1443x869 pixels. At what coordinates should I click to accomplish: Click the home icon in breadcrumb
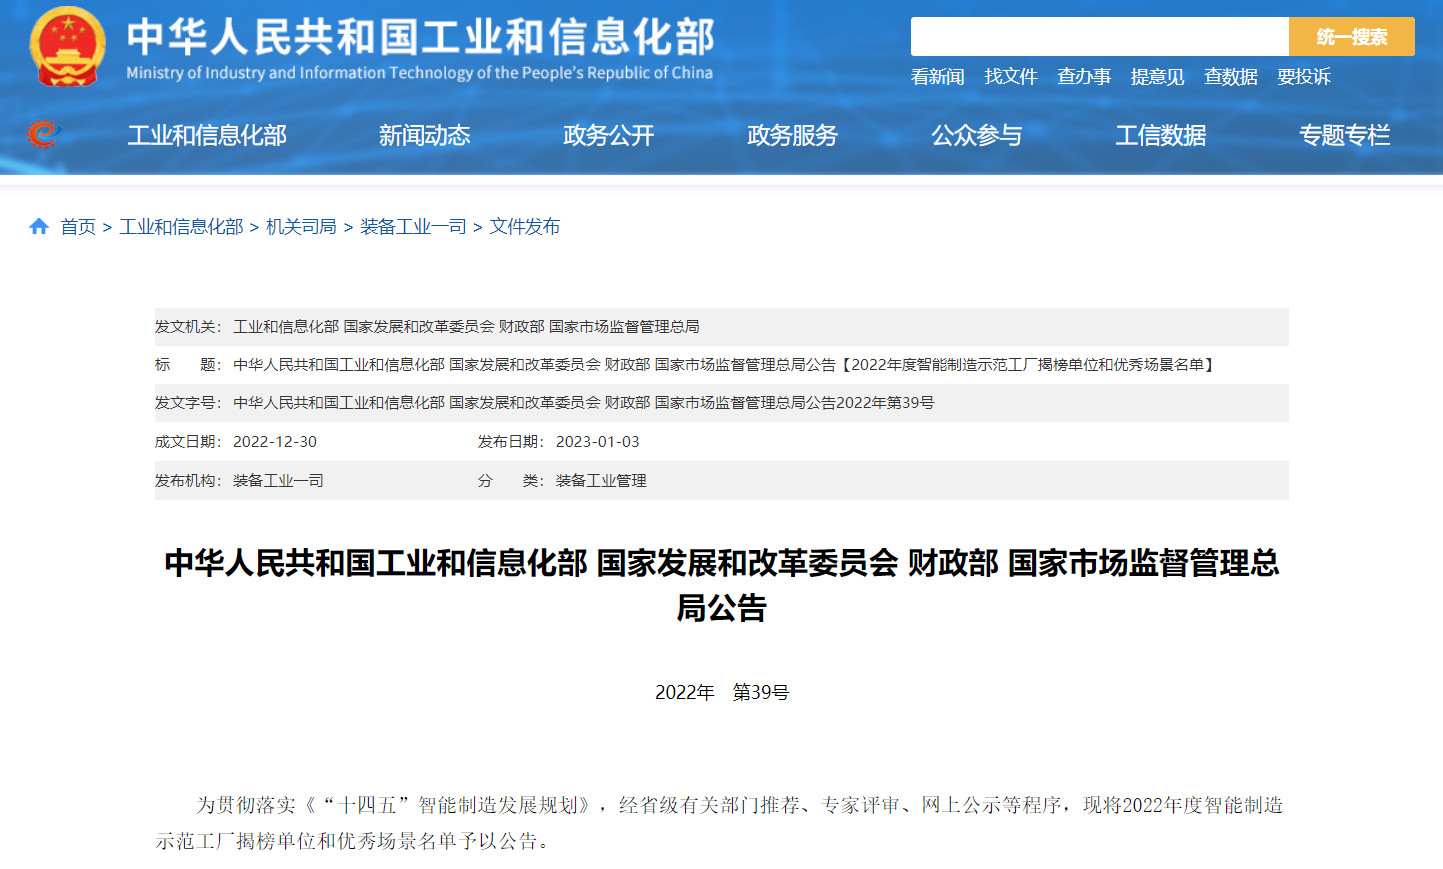[x=39, y=227]
